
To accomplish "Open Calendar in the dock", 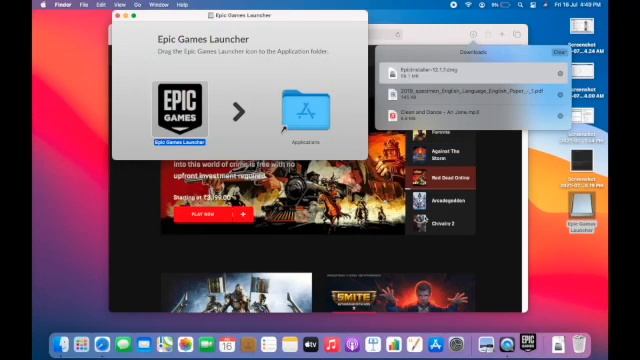I will pos(227,344).
